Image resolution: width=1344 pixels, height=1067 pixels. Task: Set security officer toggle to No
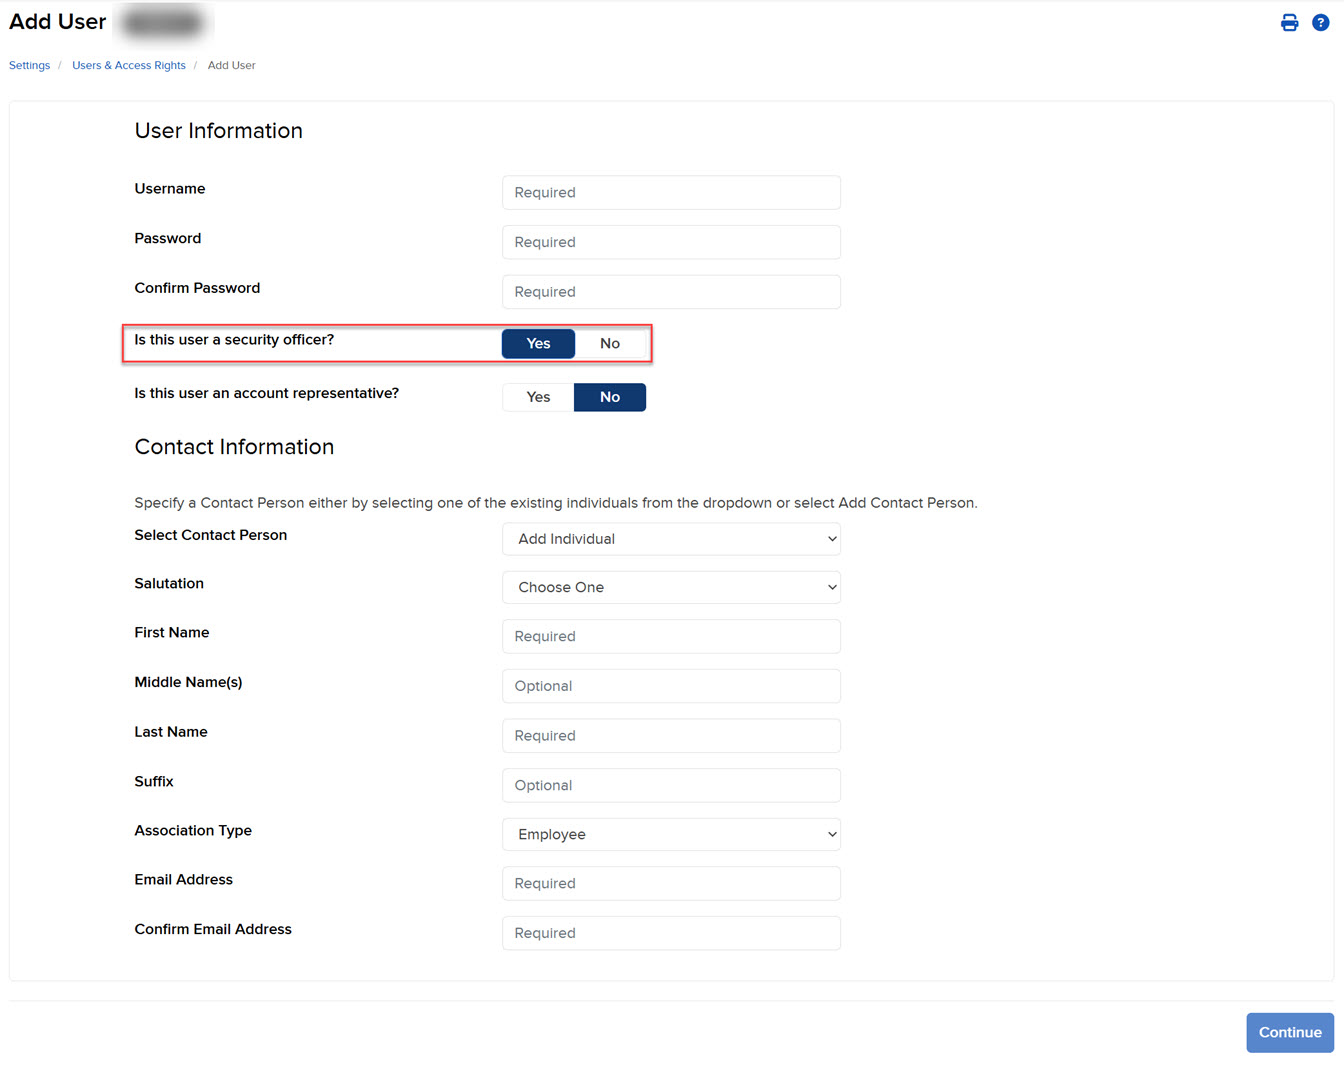610,343
